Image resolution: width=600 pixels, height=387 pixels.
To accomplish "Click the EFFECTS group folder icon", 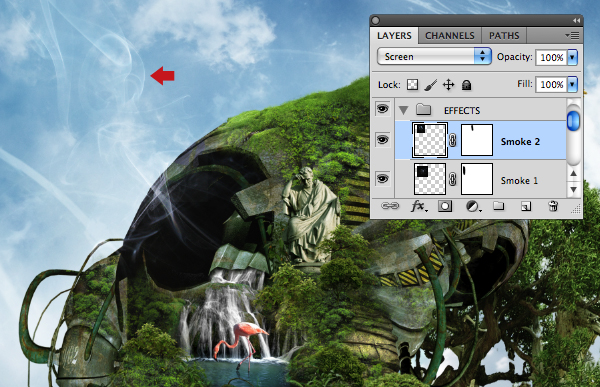I will click(x=424, y=110).
